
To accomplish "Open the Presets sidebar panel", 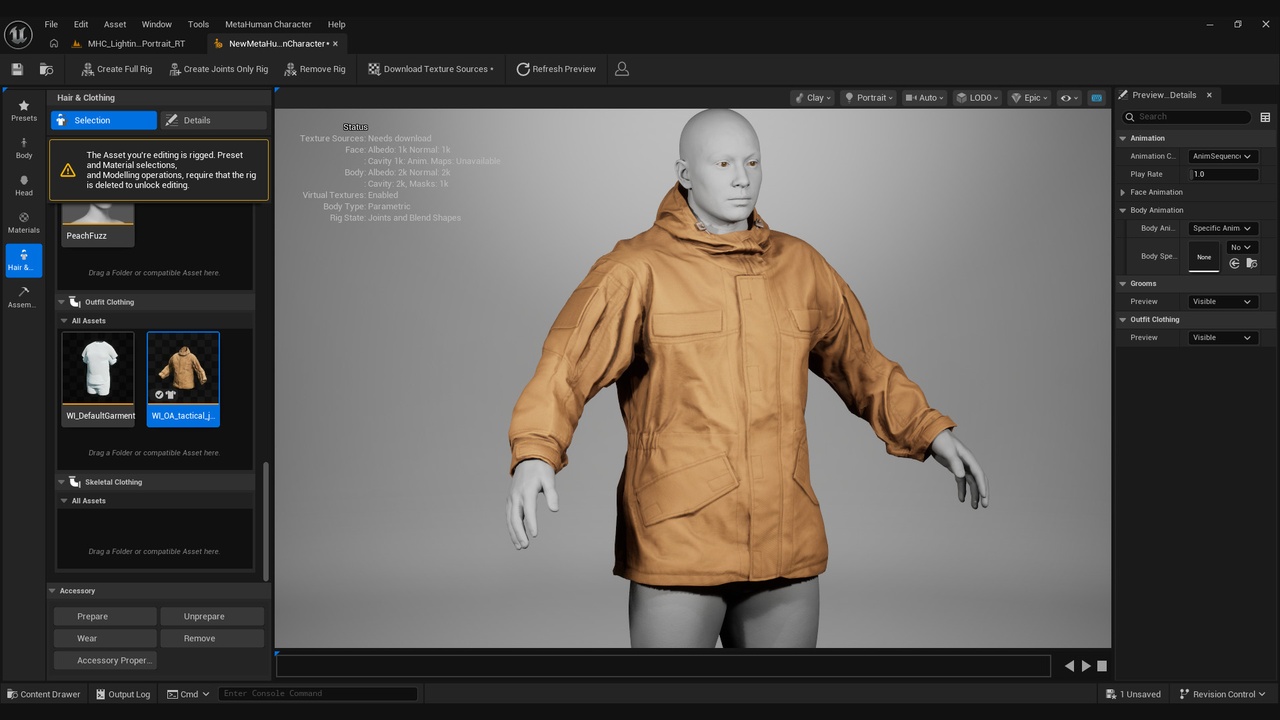I will [x=24, y=111].
